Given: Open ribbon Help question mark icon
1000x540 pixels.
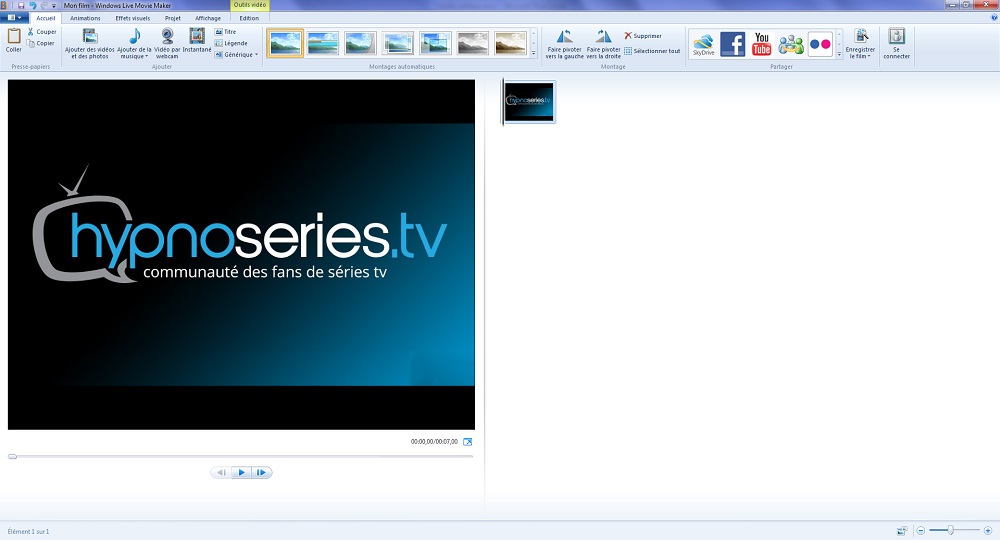Looking at the screenshot, I should (x=994, y=18).
